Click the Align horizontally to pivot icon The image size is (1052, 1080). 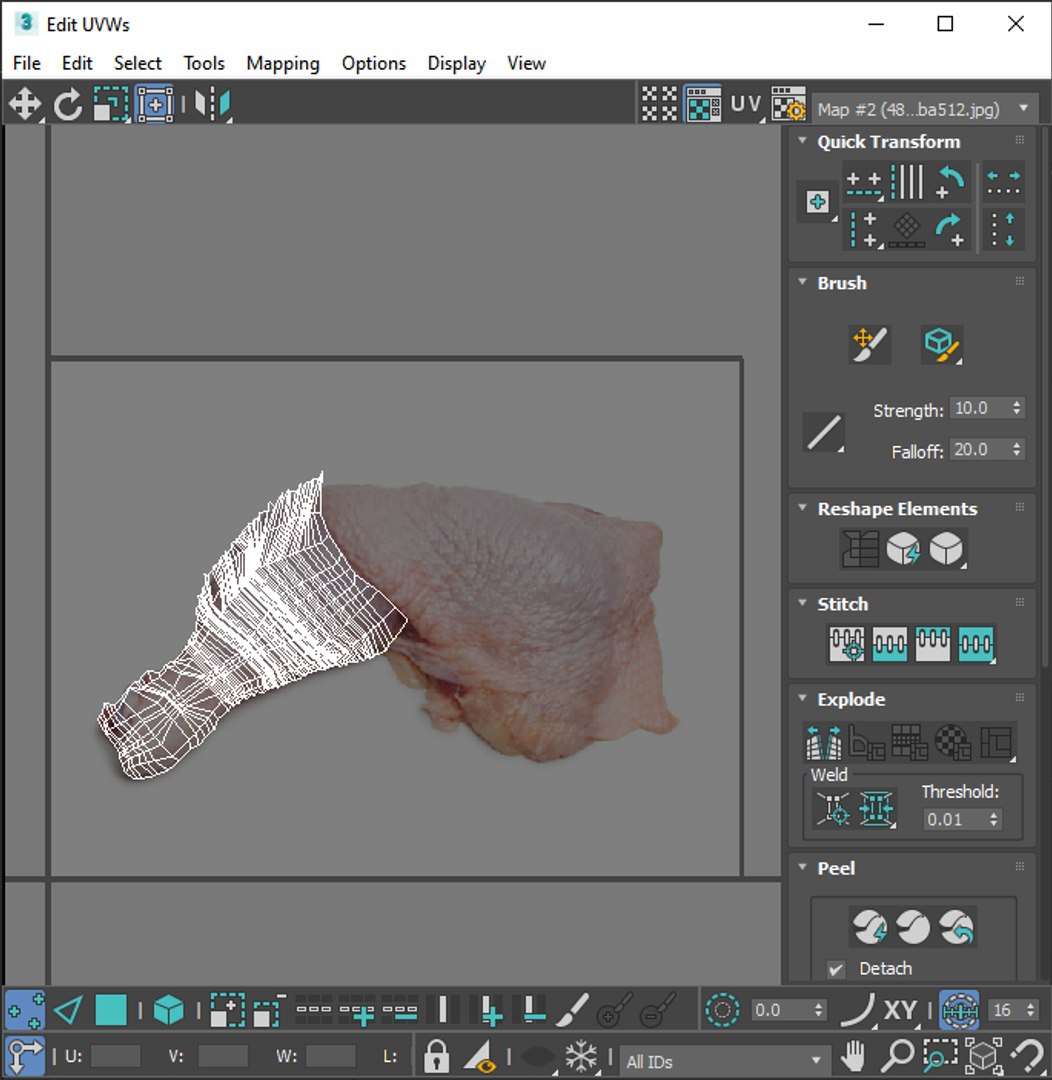[864, 183]
